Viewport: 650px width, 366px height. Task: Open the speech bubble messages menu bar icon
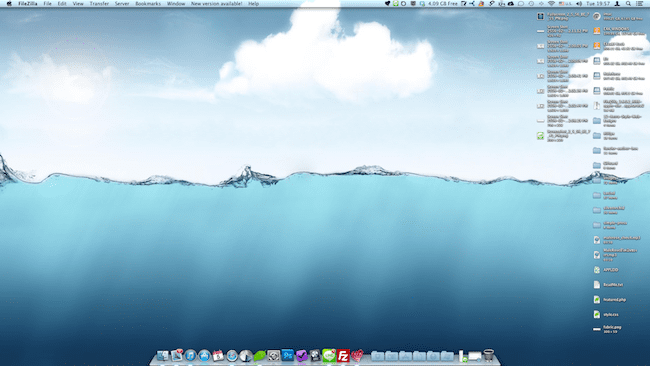click(521, 4)
